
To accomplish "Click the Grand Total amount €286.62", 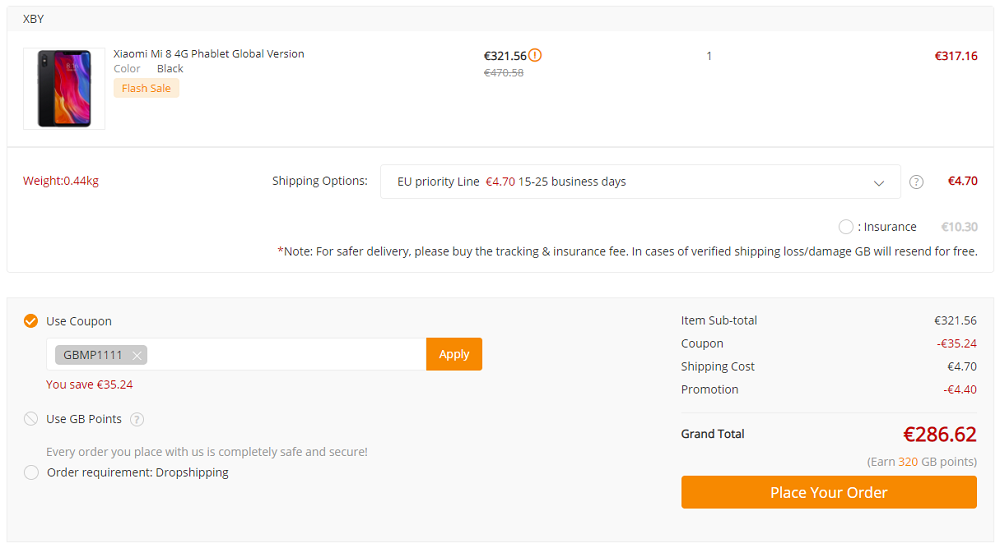I will (939, 434).
